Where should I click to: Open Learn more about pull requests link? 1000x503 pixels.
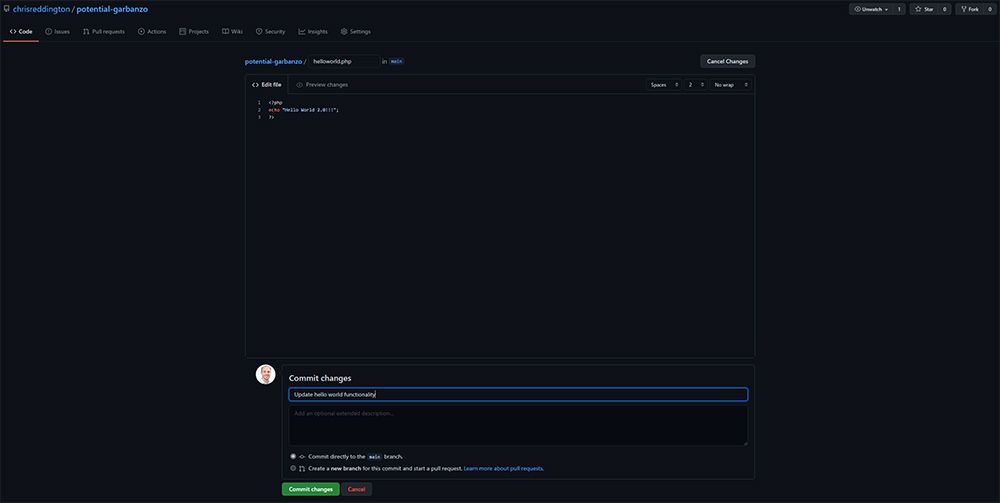504,469
